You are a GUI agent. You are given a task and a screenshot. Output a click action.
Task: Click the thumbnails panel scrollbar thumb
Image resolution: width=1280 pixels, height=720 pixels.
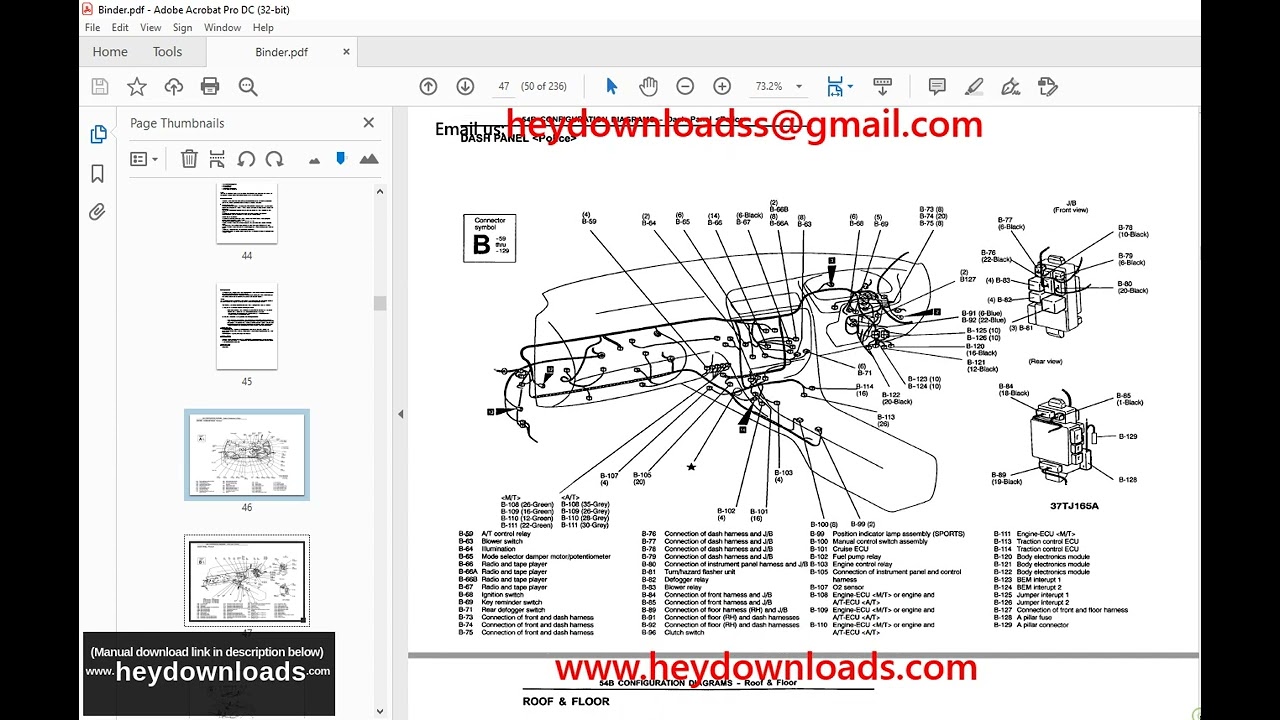[x=380, y=303]
